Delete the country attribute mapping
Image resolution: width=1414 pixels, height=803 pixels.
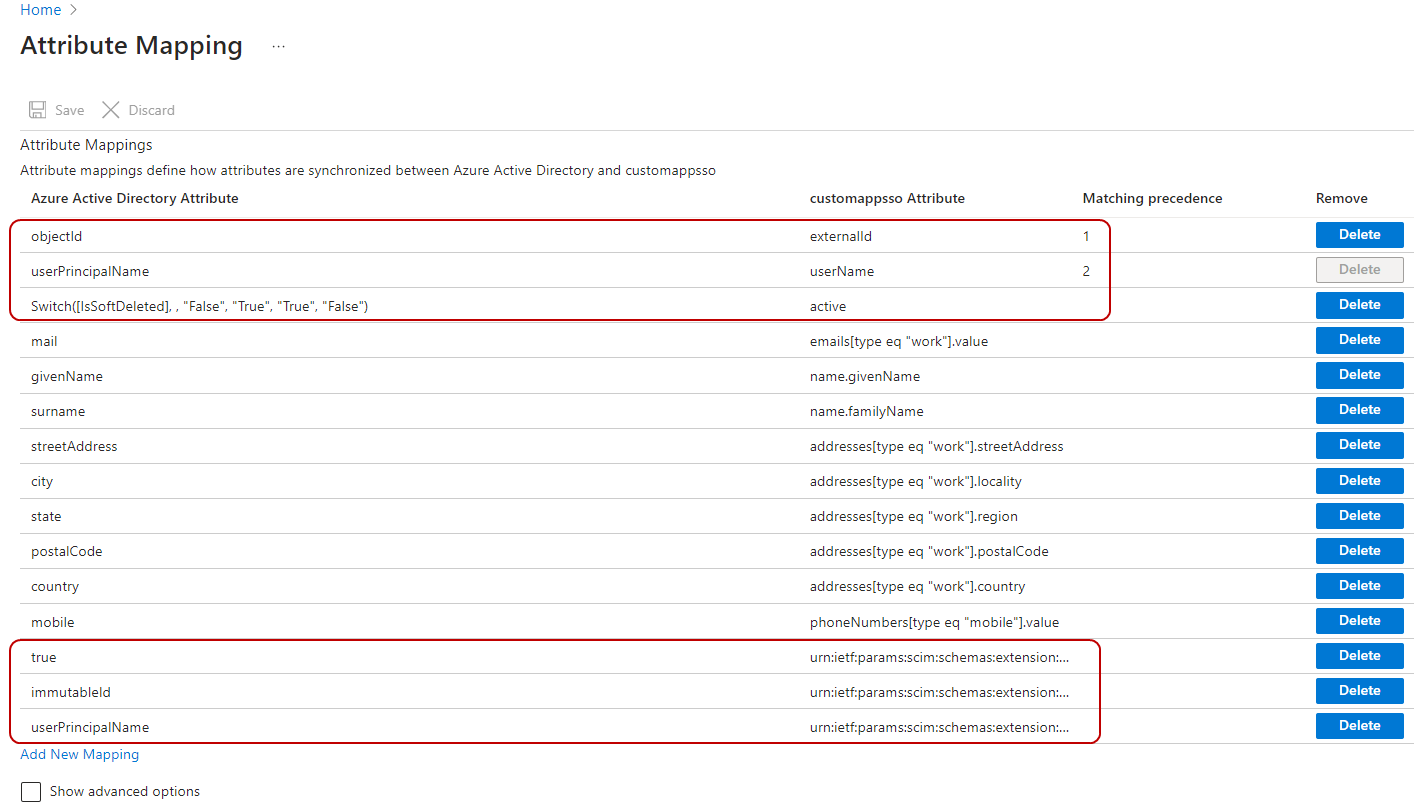[x=1359, y=586]
